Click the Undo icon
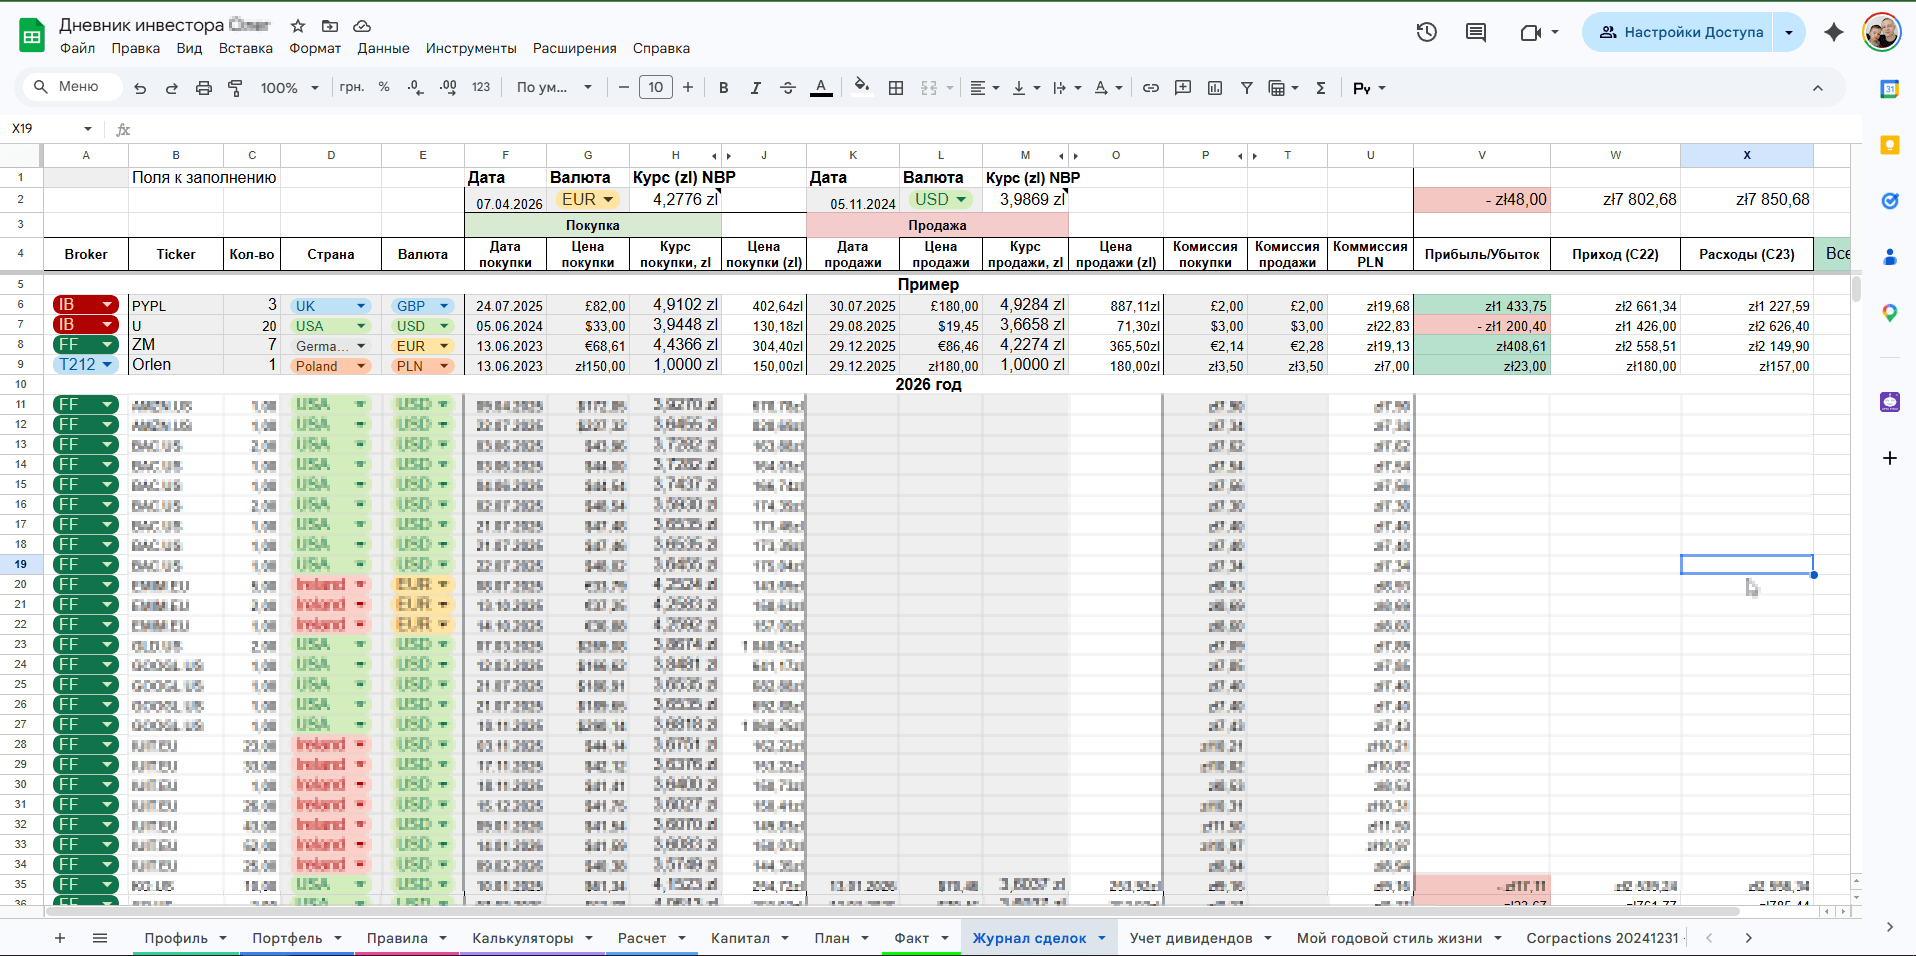The width and height of the screenshot is (1916, 956). (140, 88)
